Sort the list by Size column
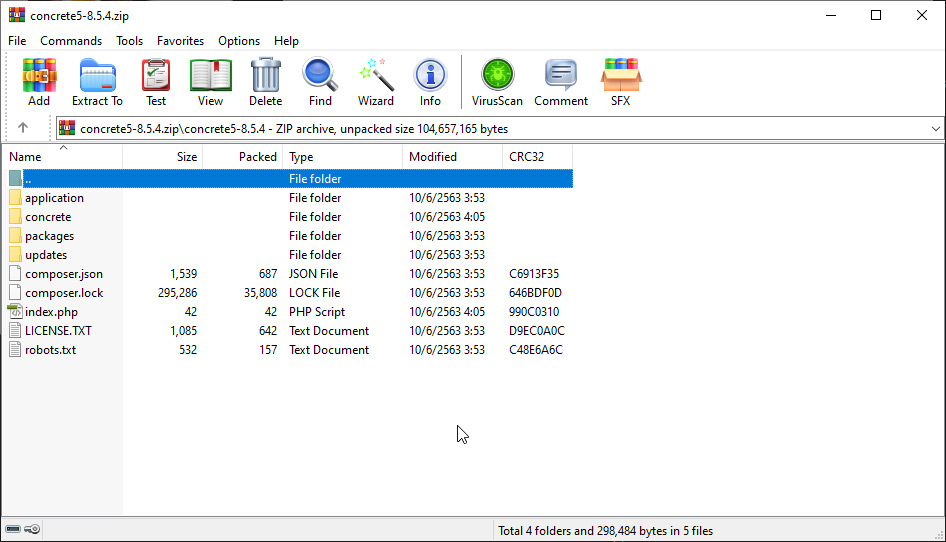This screenshot has height=542, width=946. tap(163, 157)
